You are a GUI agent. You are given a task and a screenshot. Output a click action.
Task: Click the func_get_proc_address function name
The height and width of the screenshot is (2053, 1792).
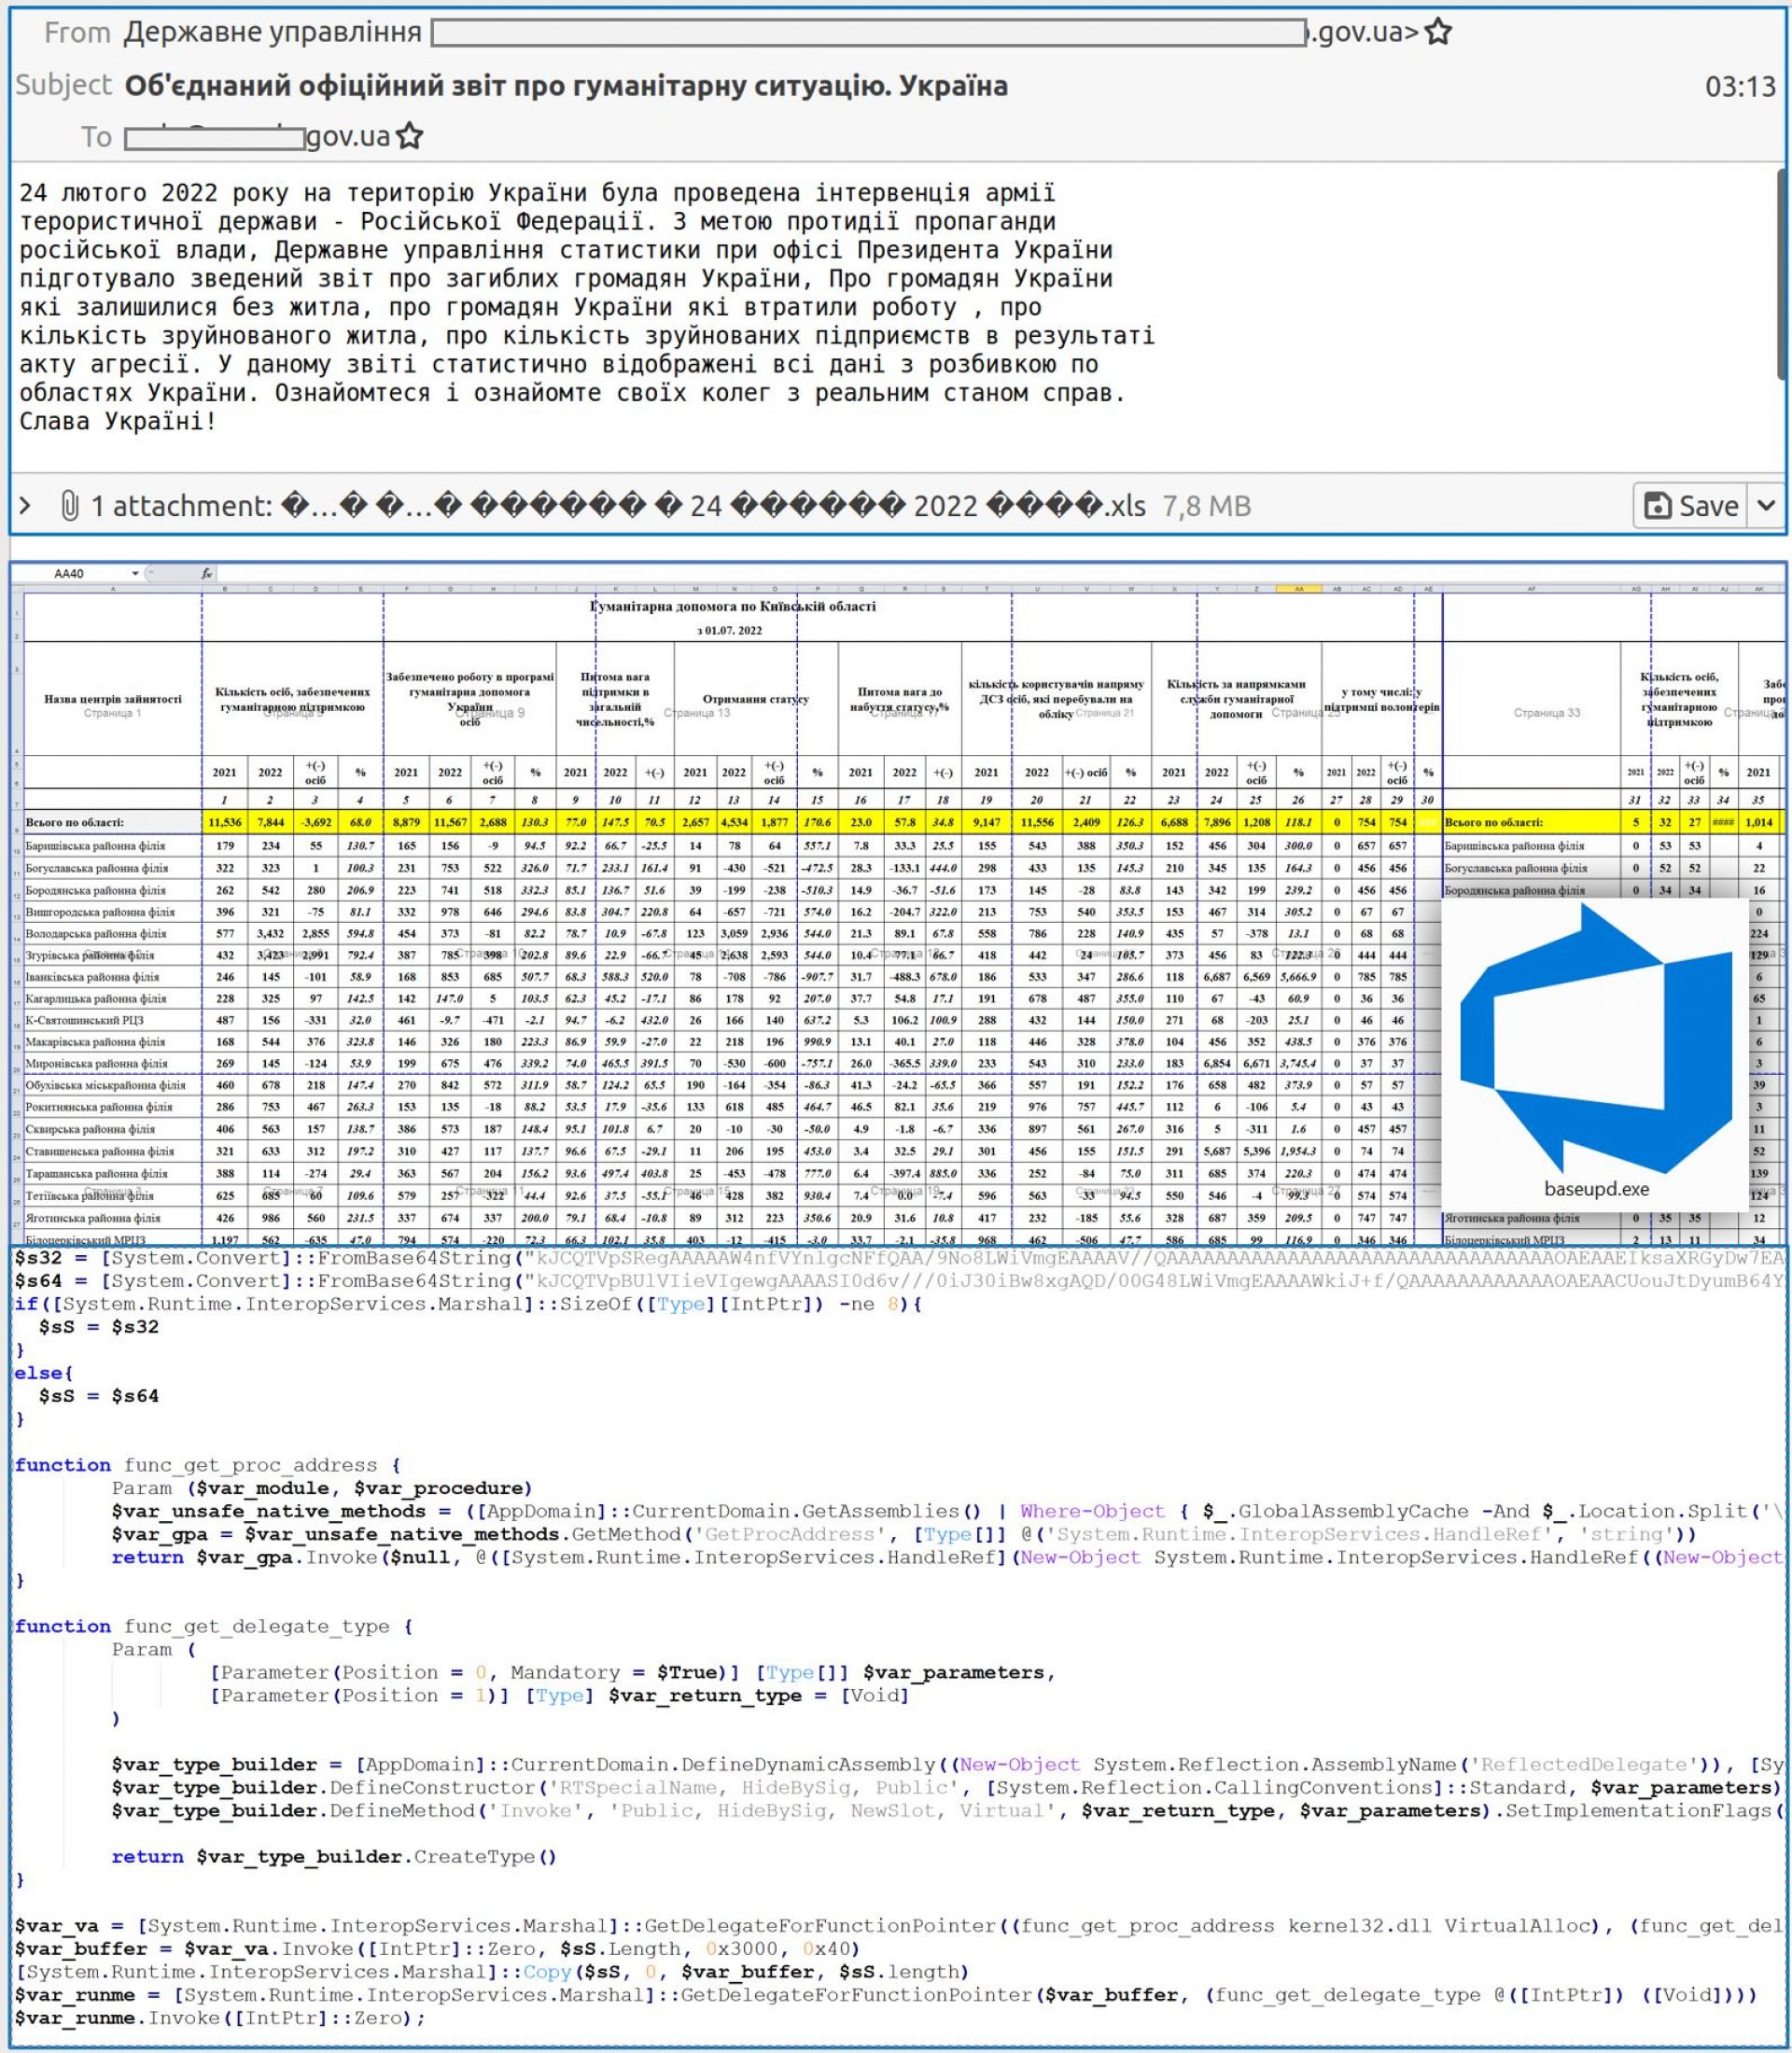point(250,1465)
